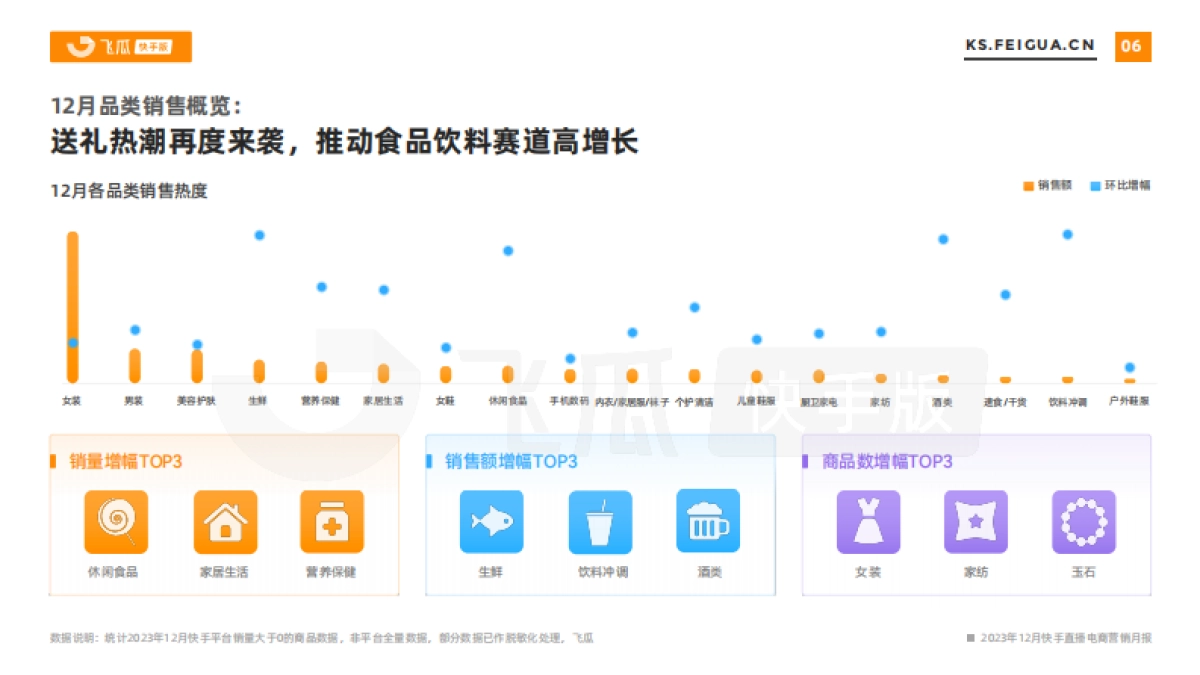The width and height of the screenshot is (1200, 675).
Task: Click the 营养保健 medicine kit icon
Action: pos(331,520)
